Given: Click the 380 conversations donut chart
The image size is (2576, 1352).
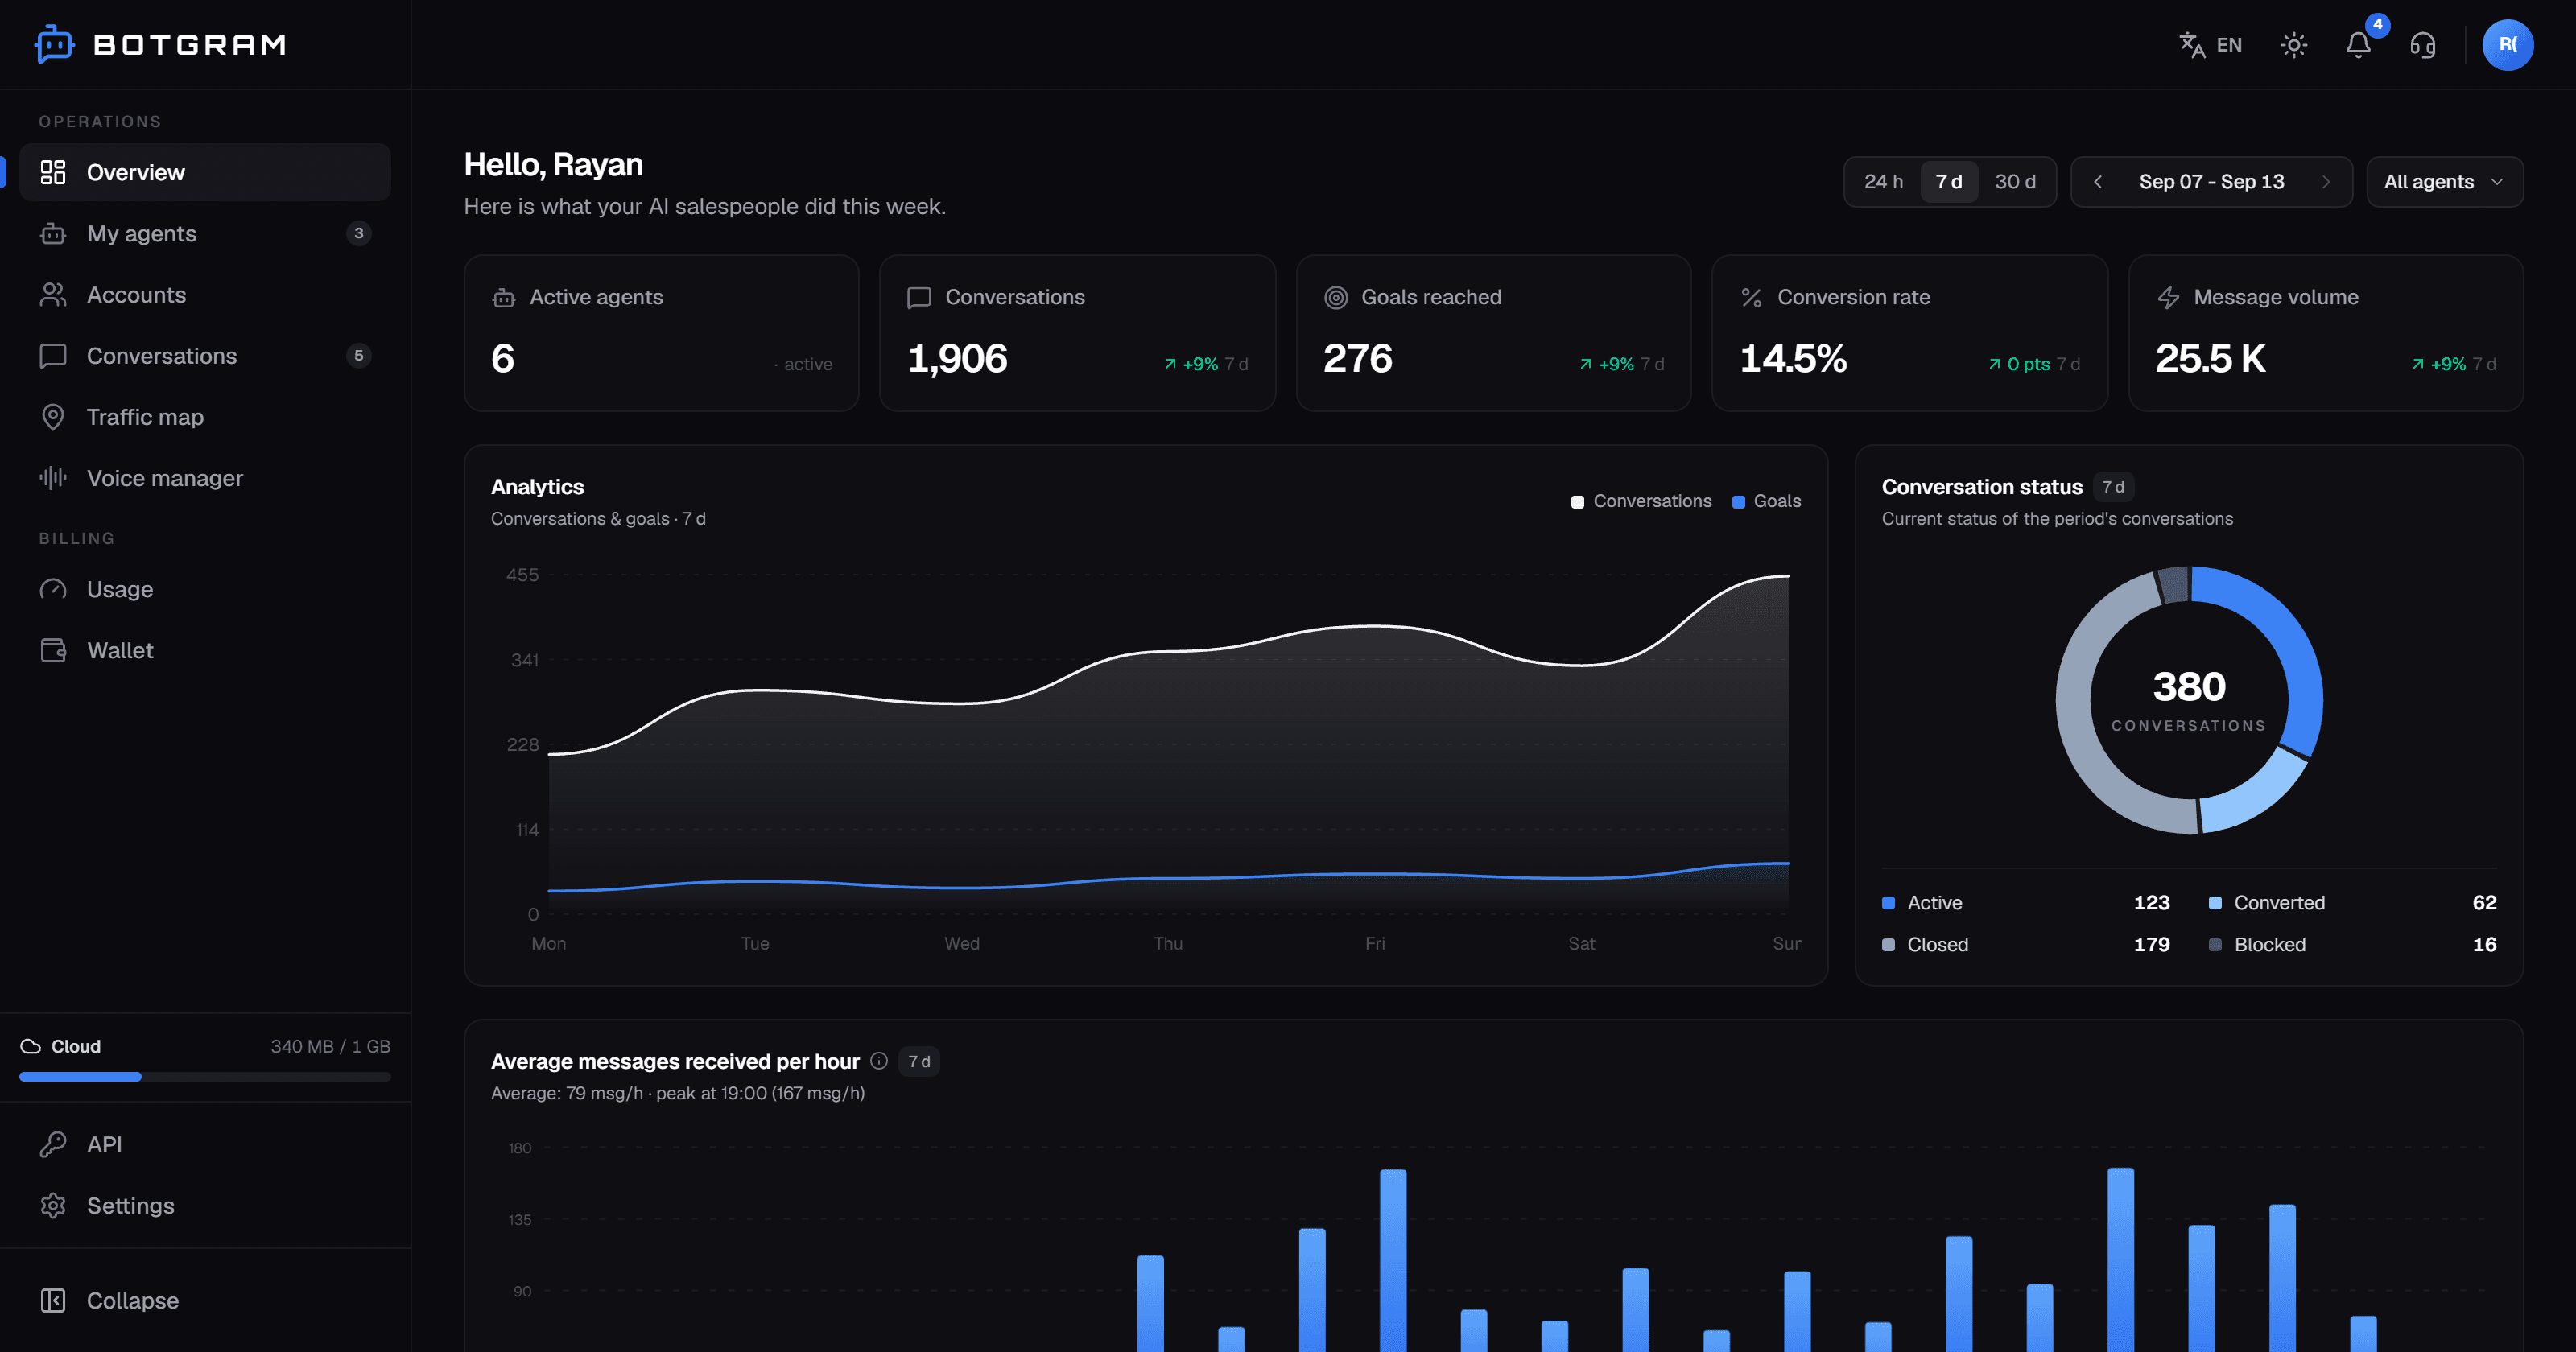Looking at the screenshot, I should tap(2188, 699).
